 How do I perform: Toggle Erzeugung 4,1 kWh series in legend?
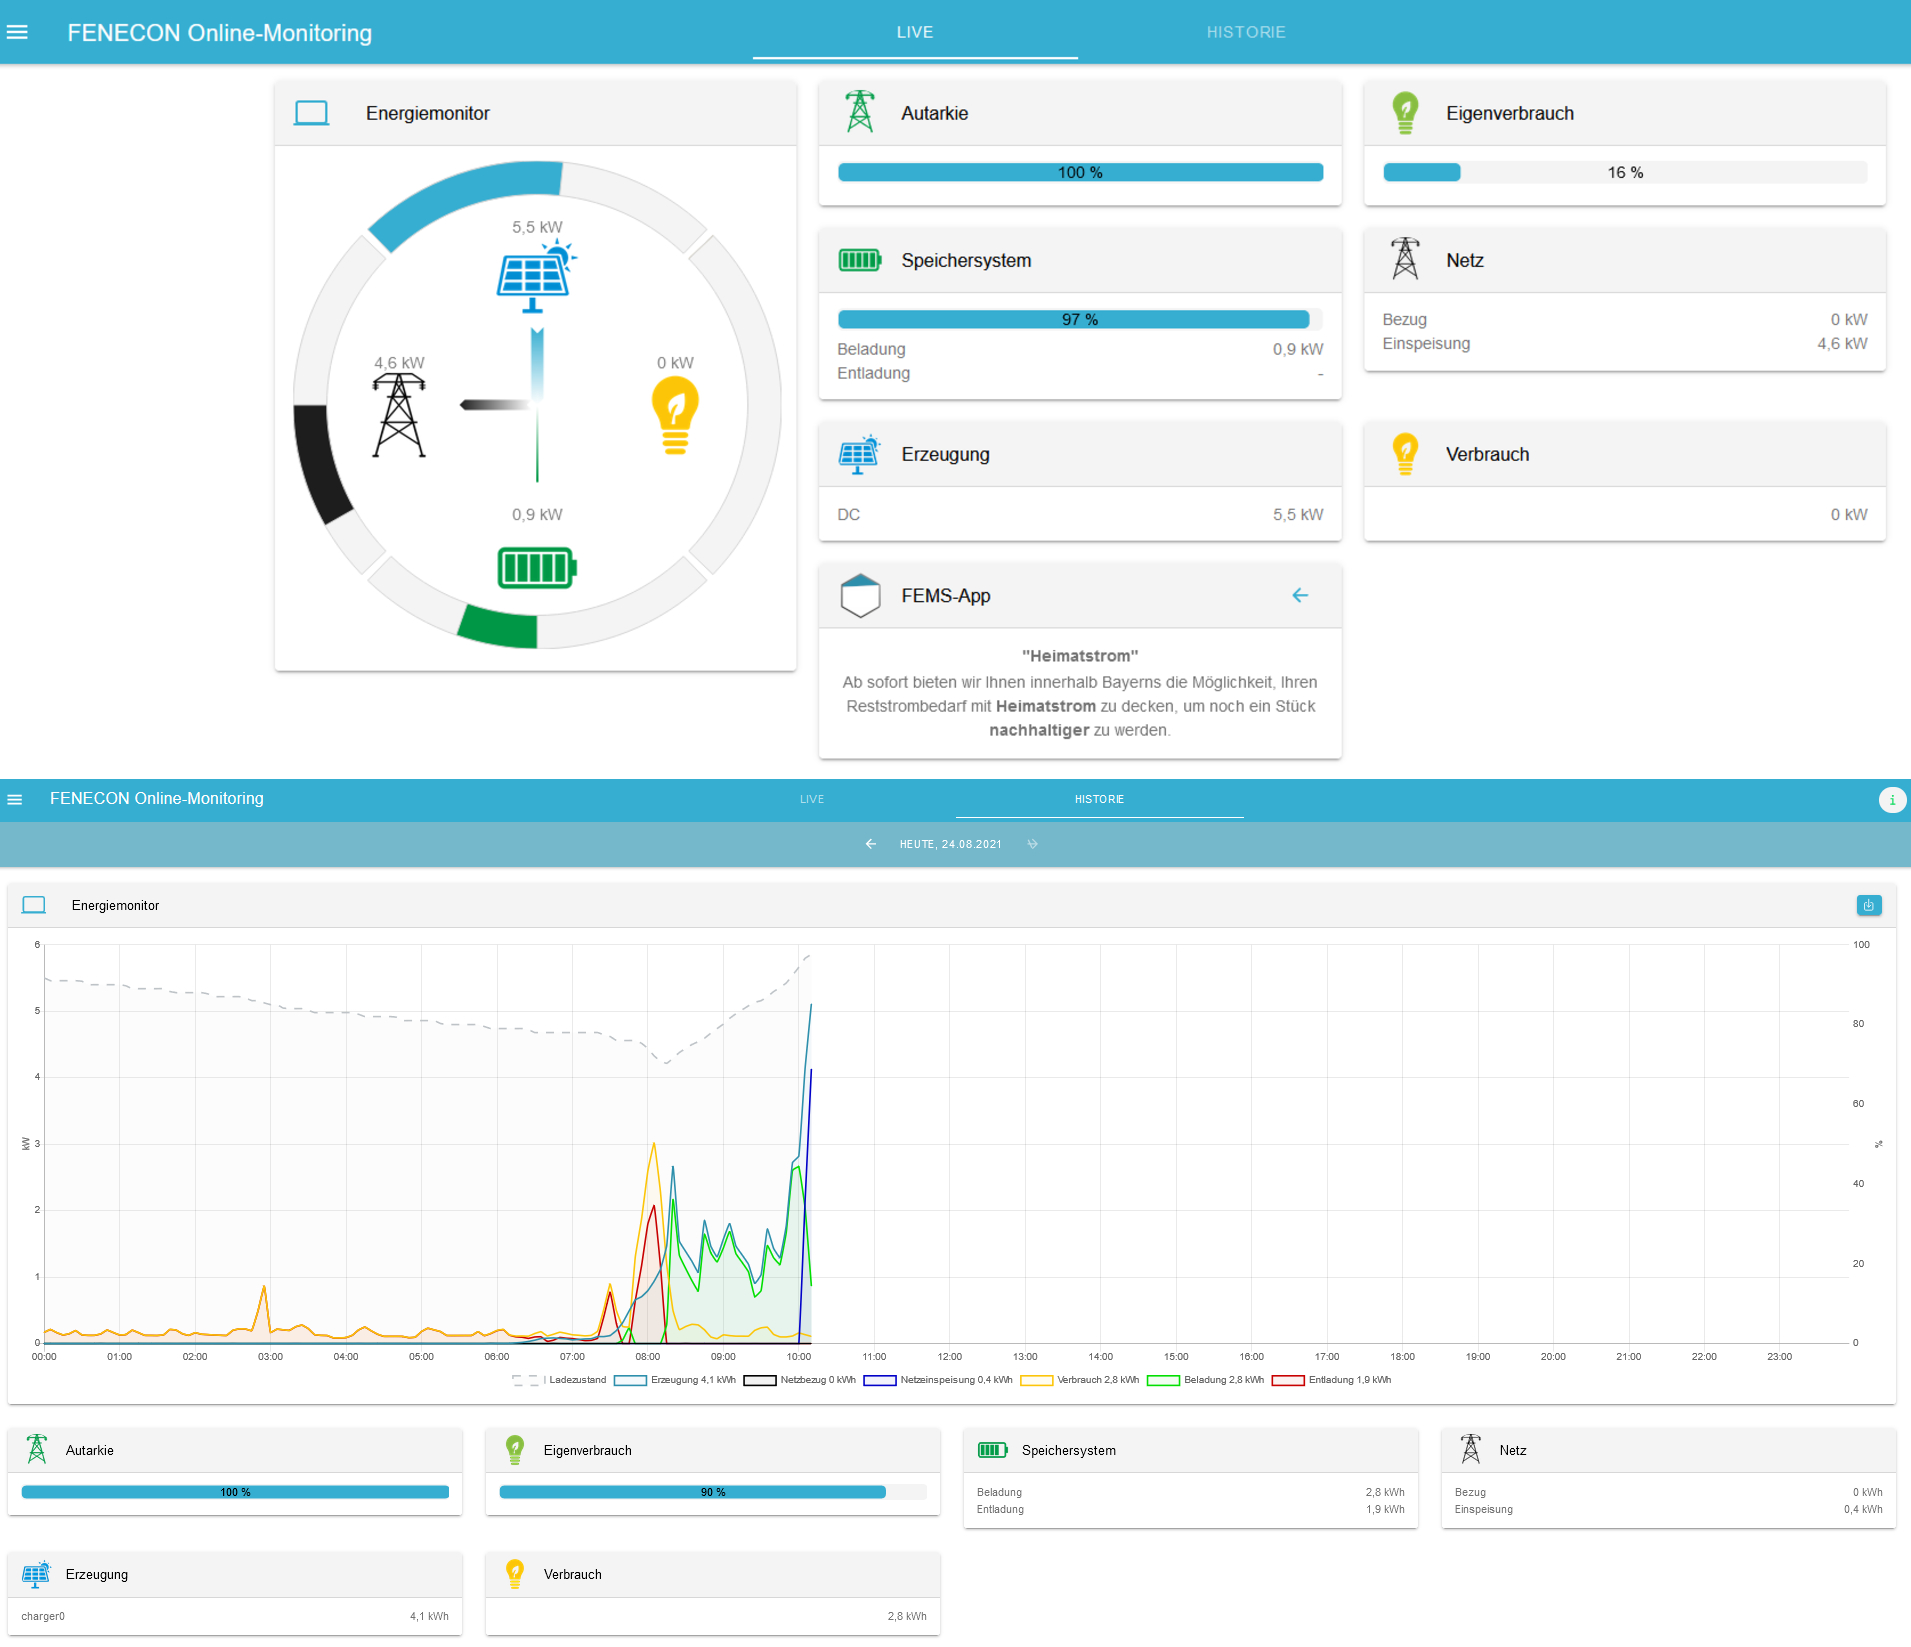[x=675, y=1380]
